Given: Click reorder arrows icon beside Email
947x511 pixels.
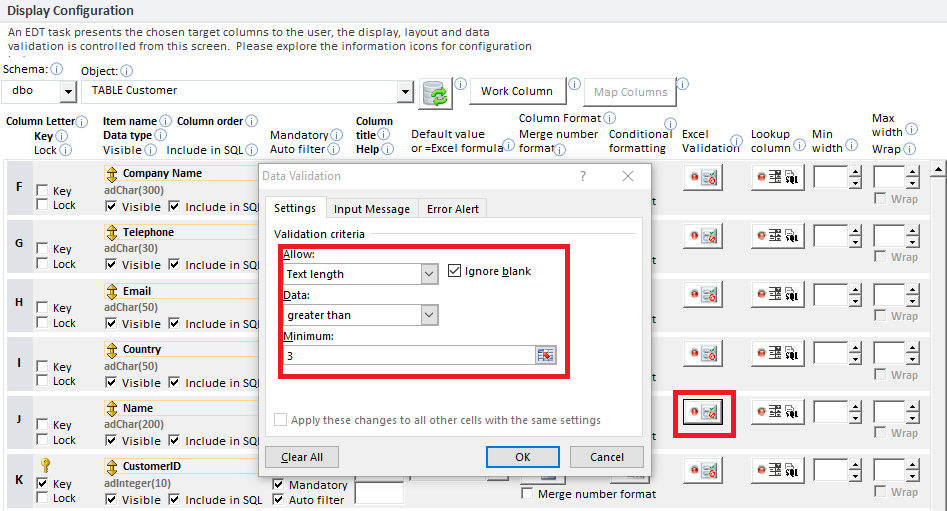Looking at the screenshot, I should (x=112, y=292).
